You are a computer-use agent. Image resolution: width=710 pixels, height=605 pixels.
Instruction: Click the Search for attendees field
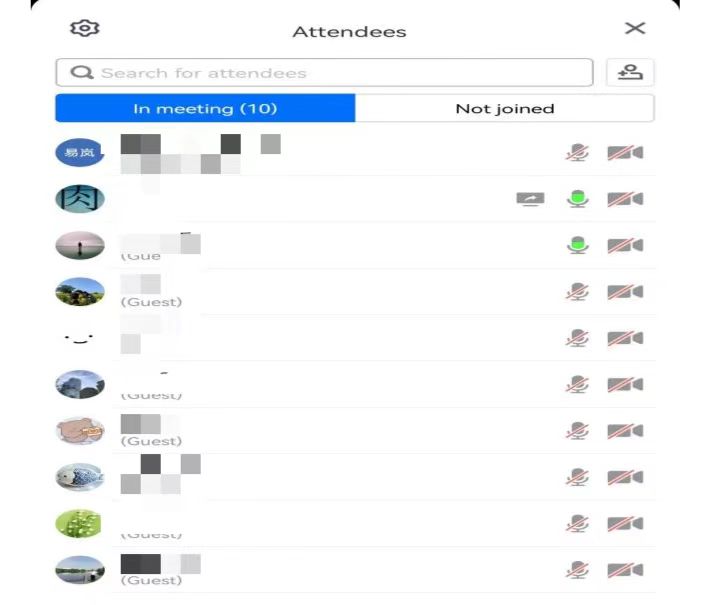[x=324, y=72]
